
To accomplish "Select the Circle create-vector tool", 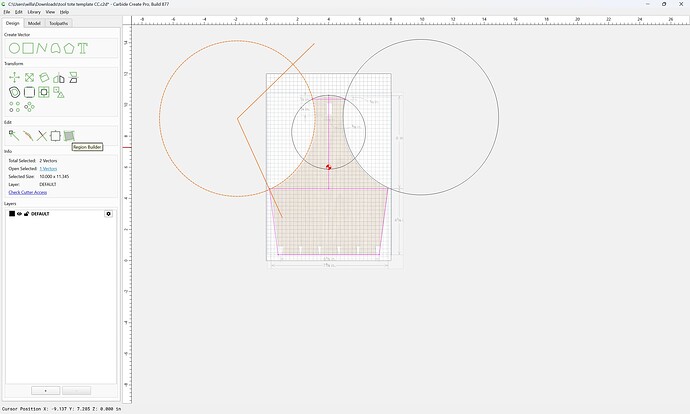I will [14, 48].
